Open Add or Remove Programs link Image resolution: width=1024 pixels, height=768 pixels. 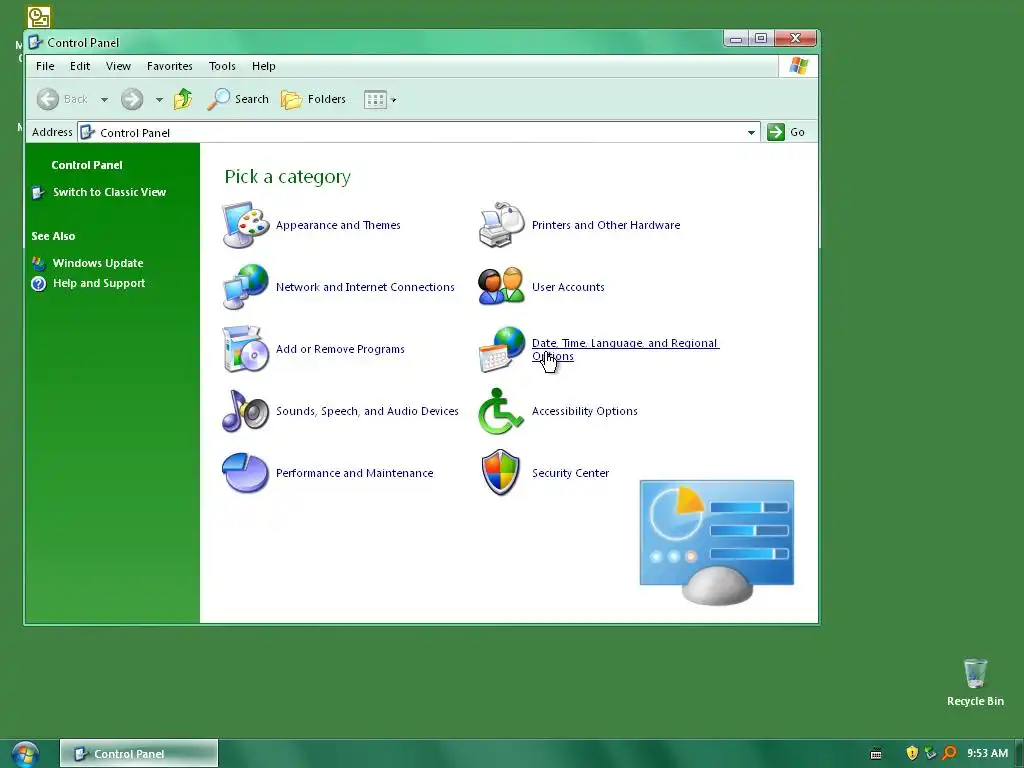(340, 349)
